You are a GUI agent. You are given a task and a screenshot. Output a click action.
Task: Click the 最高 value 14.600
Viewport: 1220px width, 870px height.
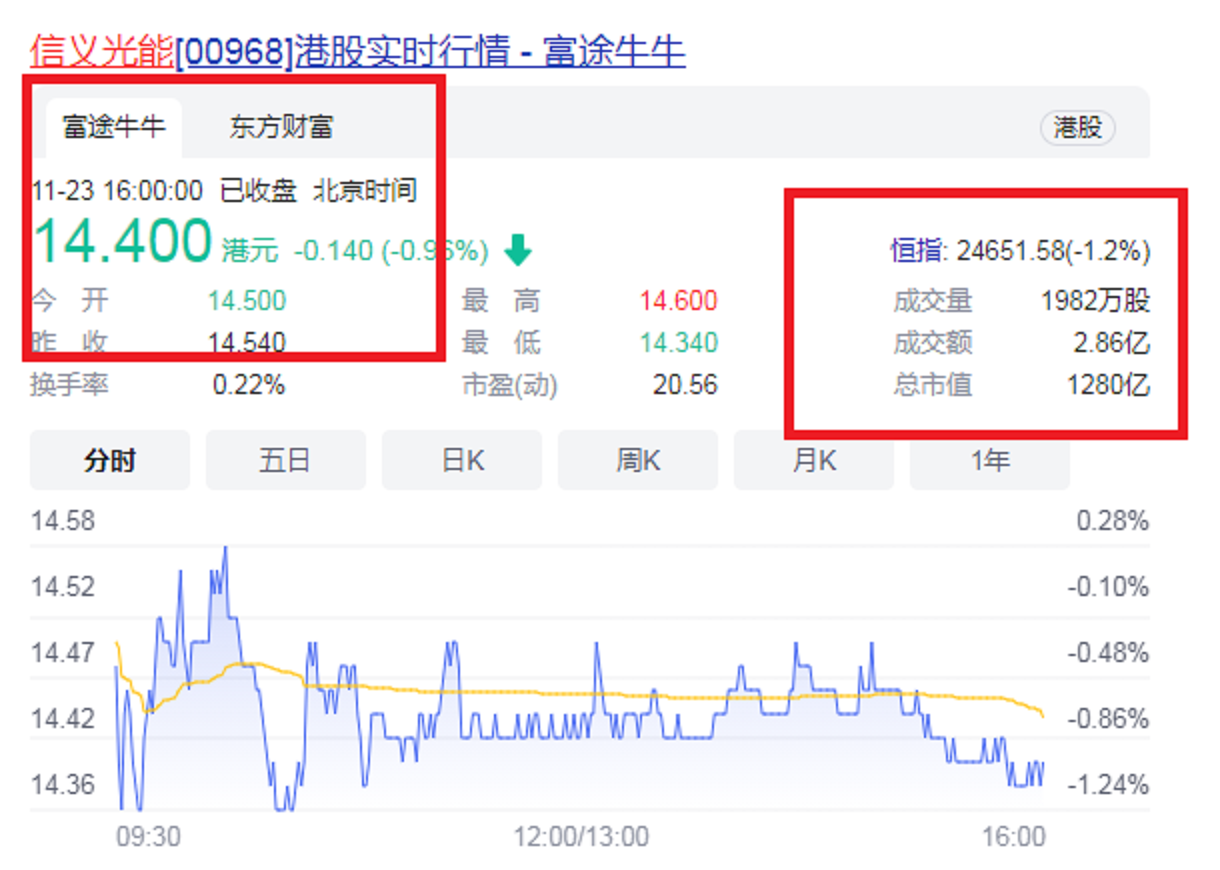(x=679, y=300)
